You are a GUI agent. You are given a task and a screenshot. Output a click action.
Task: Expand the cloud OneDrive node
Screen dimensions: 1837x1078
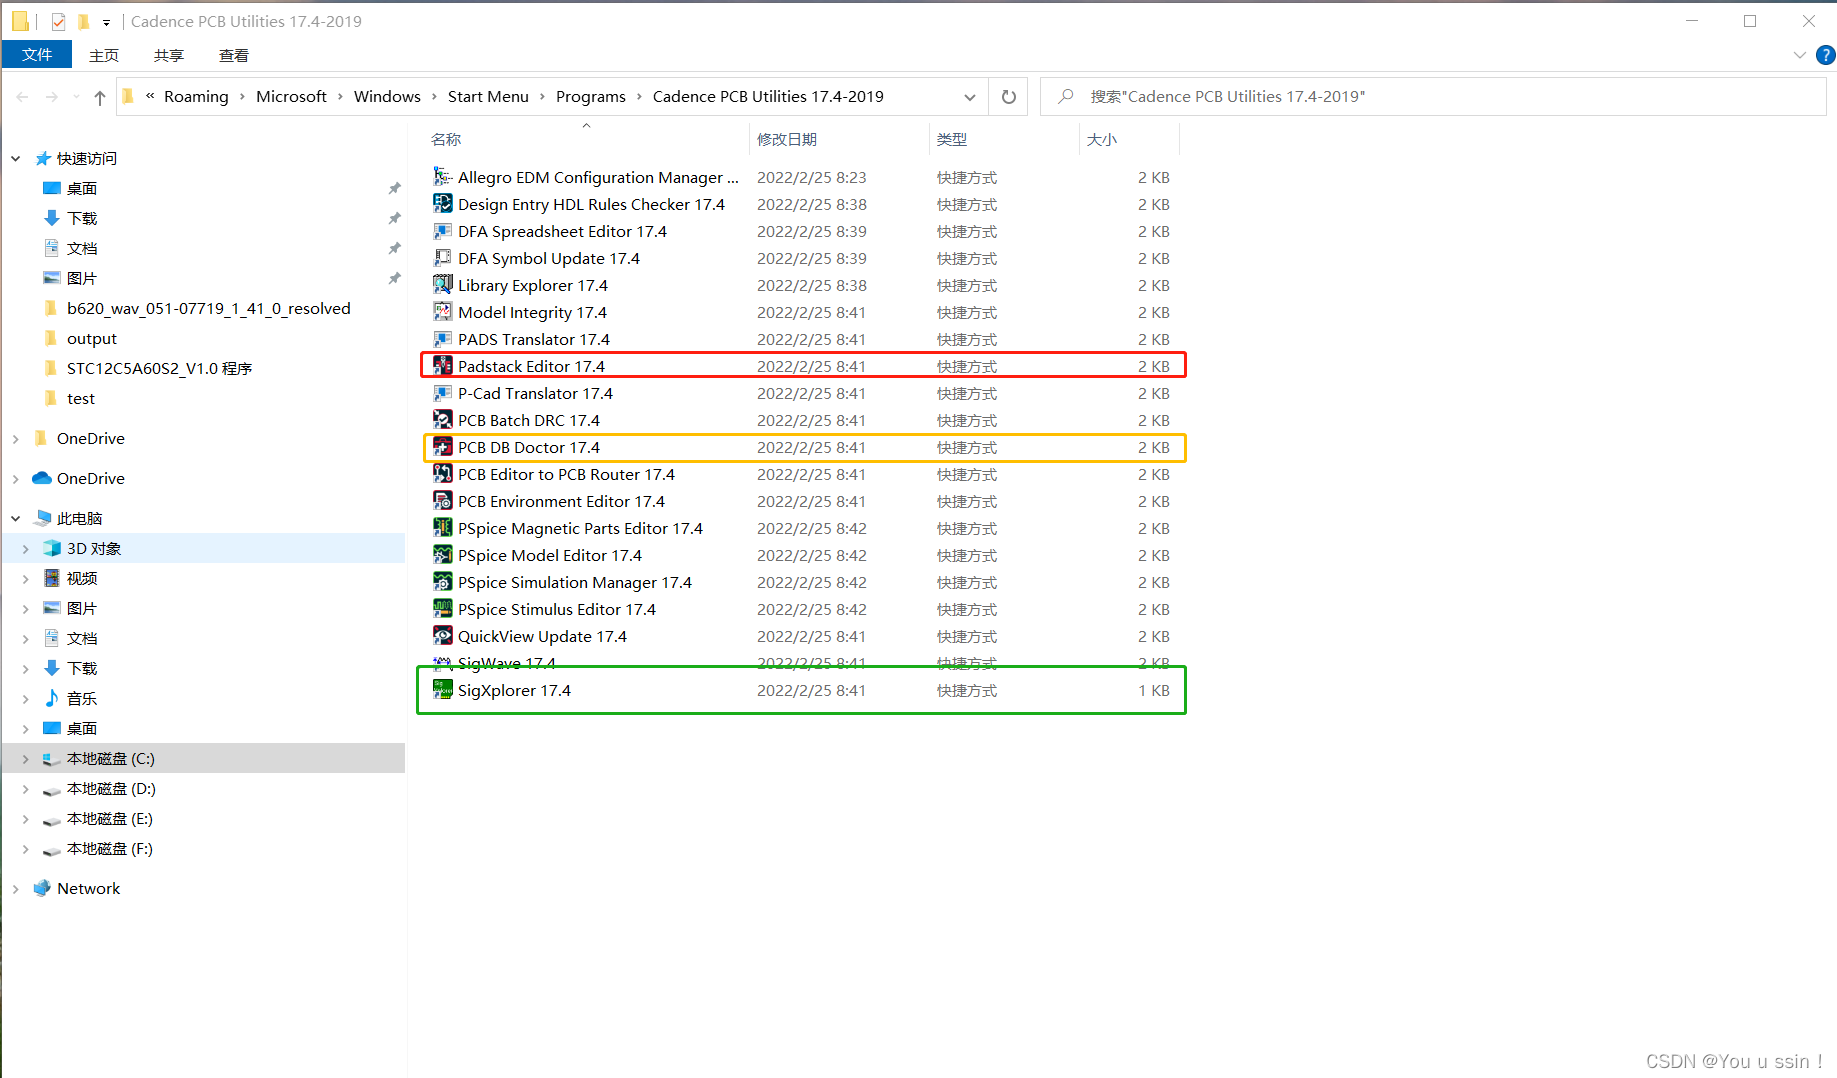click(16, 478)
